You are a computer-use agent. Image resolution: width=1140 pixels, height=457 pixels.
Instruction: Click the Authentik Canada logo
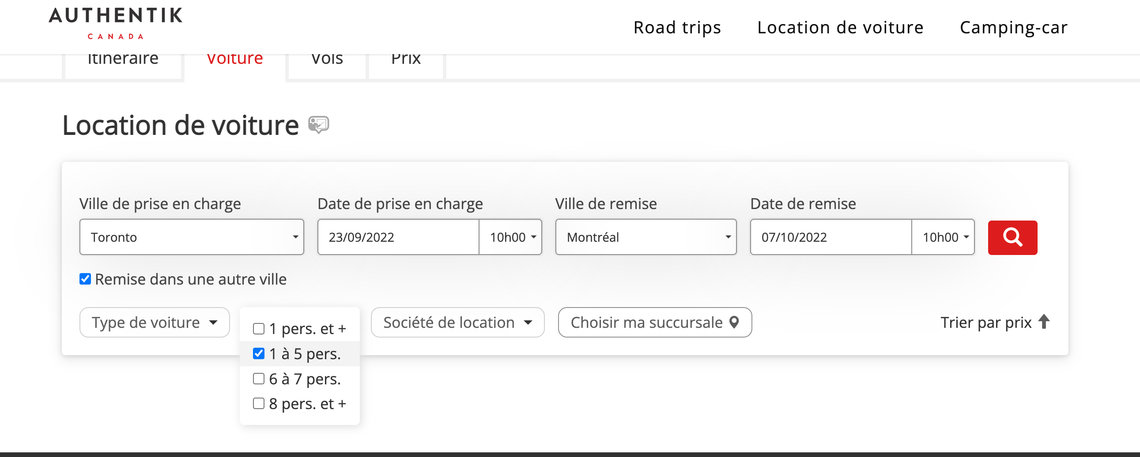[116, 23]
